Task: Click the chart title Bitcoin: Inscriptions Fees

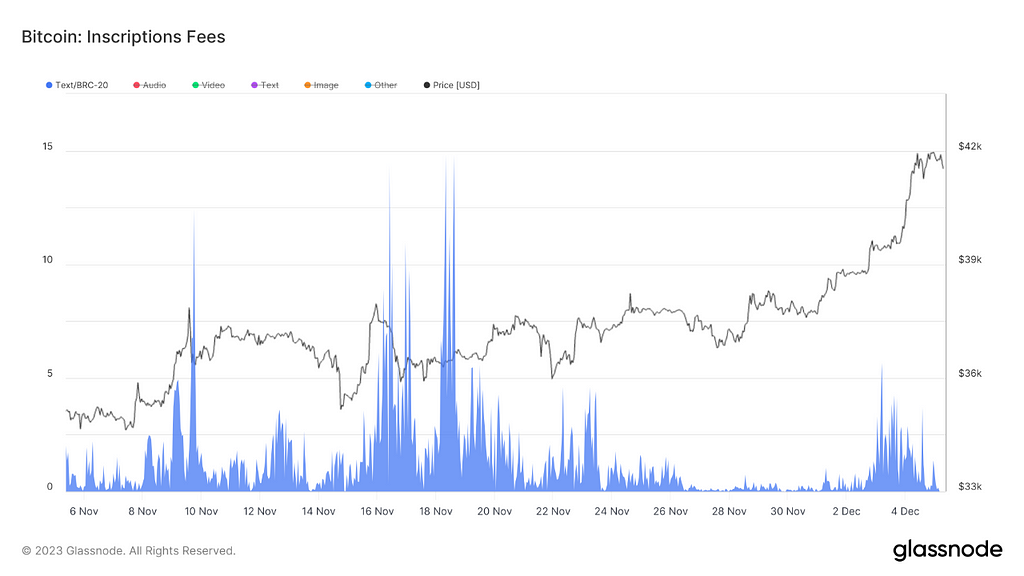Action: click(123, 37)
